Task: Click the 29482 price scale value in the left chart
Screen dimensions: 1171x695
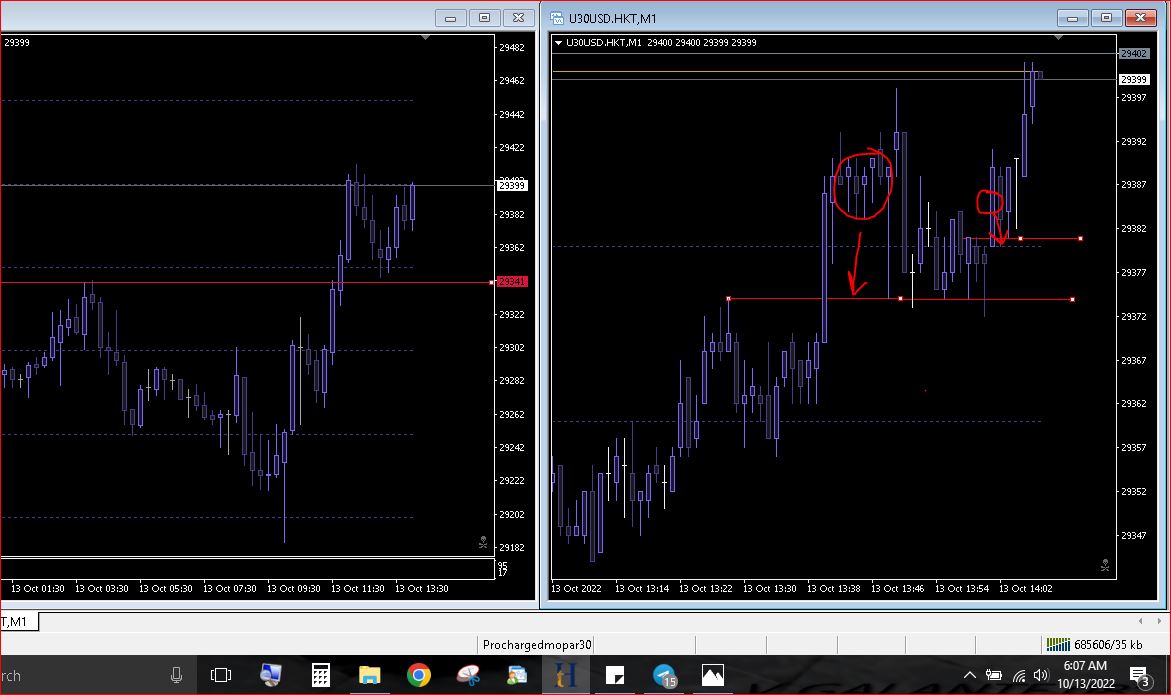Action: 512,47
